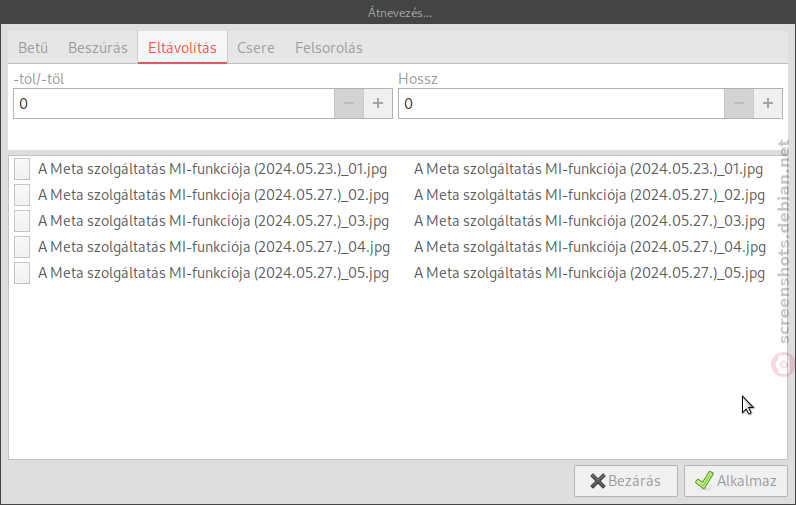The image size is (796, 505).
Task: Switch to the Betű tab
Action: [x=33, y=48]
